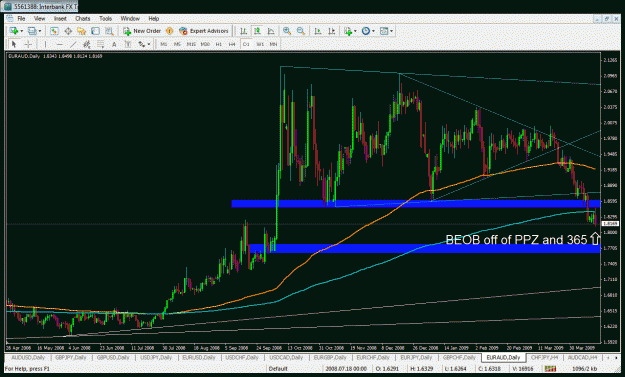Switch to AUDUSD,Daily chart tab

[28, 357]
